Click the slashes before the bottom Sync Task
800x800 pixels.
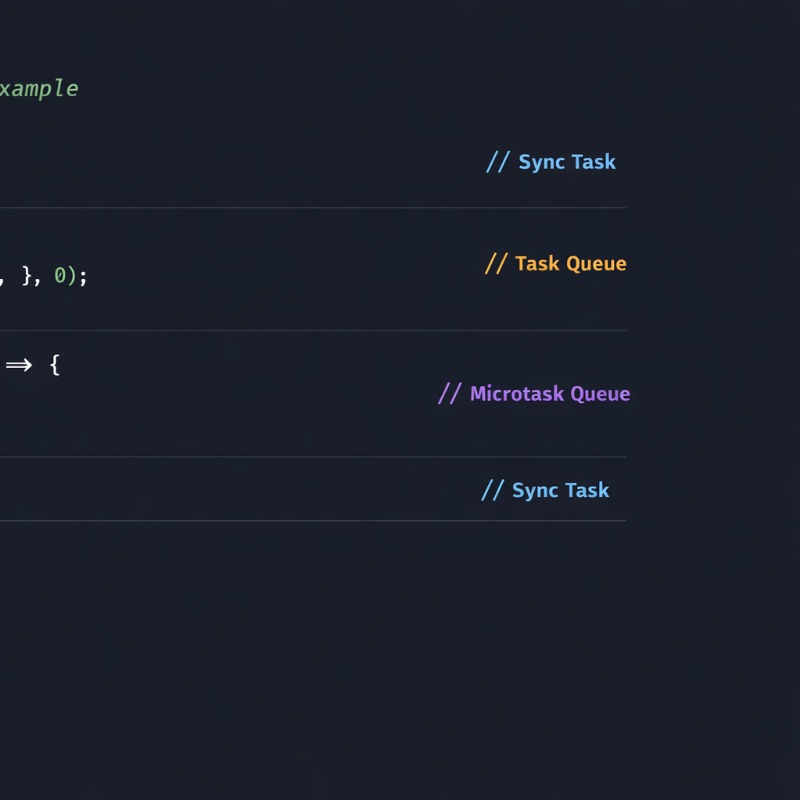coord(492,490)
